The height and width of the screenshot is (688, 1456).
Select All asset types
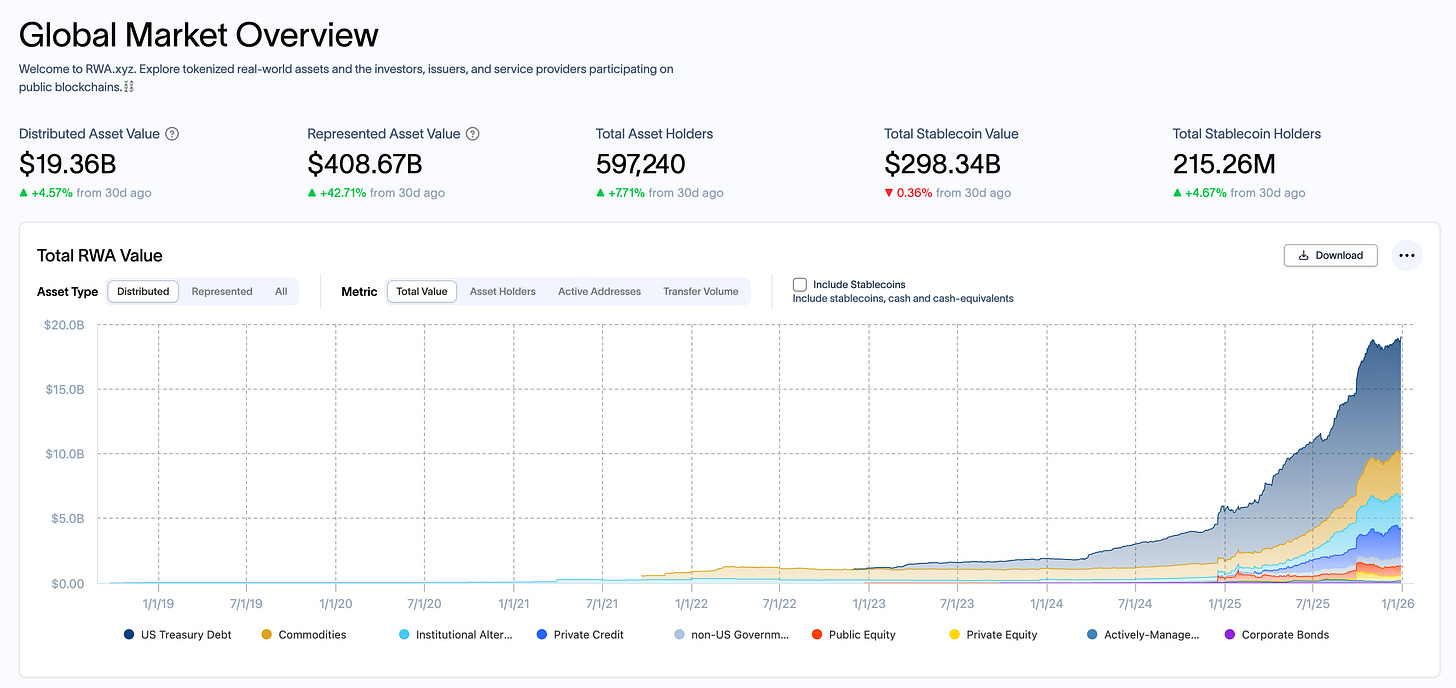(281, 291)
